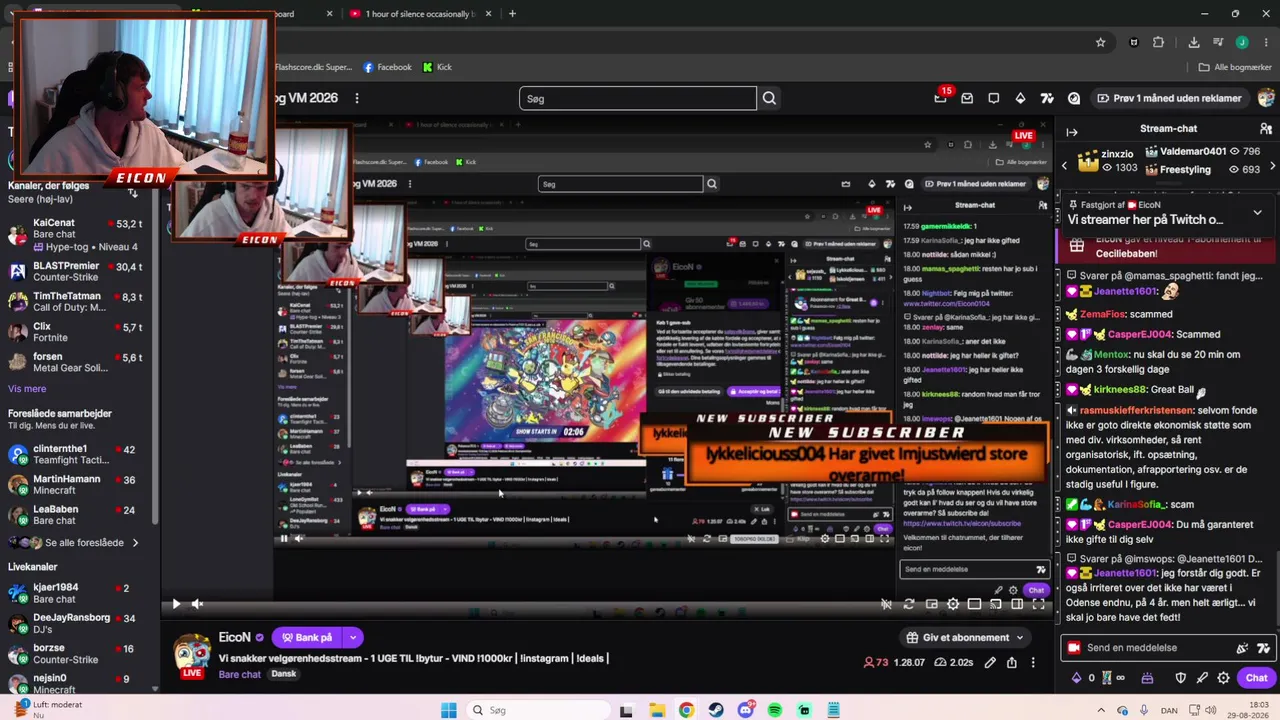
Task: Open DeeJayRansborg live channel in sidebar
Action: [77, 624]
